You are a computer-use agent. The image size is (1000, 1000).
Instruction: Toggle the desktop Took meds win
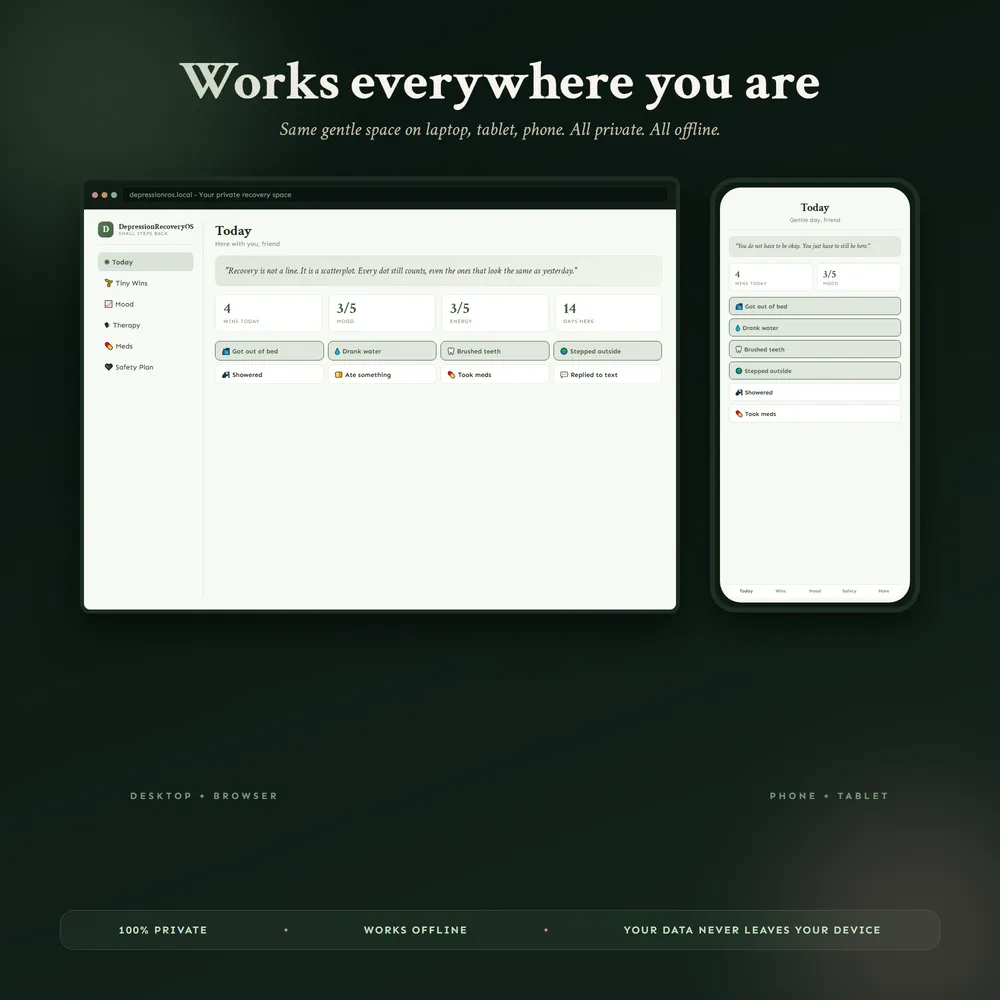495,375
